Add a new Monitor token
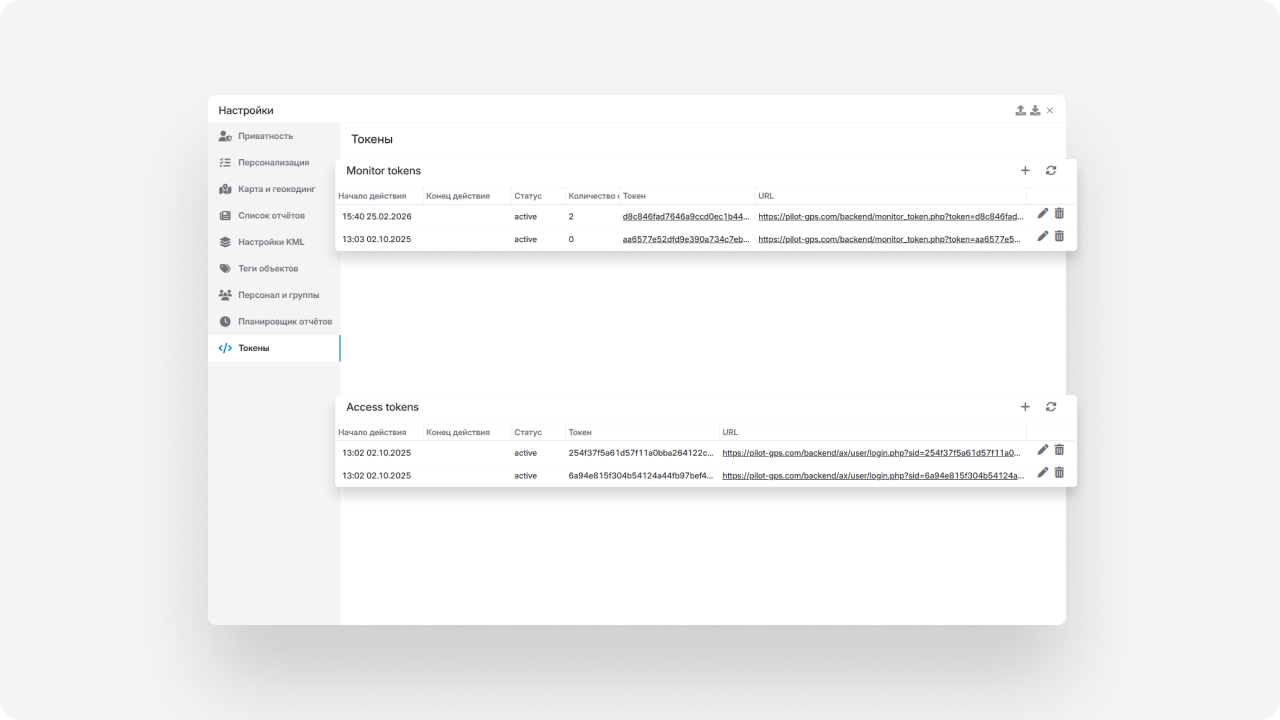This screenshot has width=1280, height=720. [1025, 171]
